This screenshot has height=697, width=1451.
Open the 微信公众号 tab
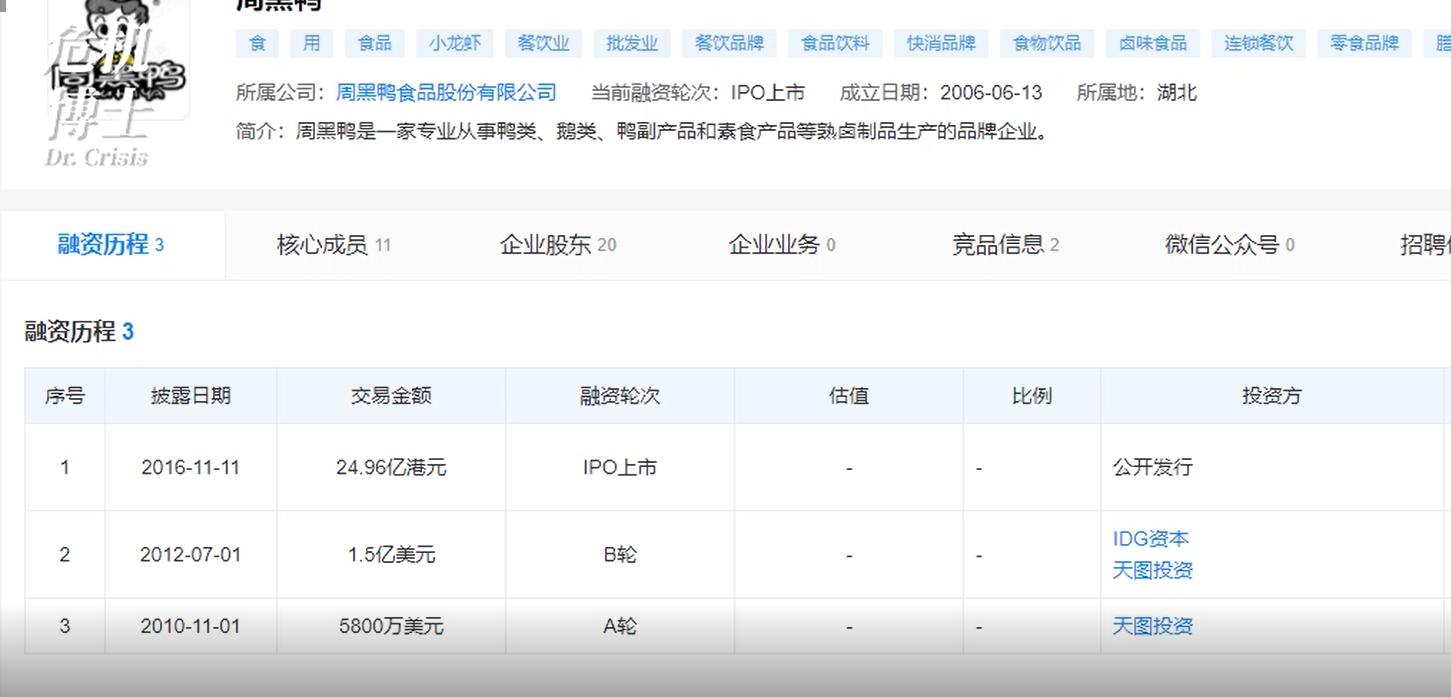coord(1222,244)
